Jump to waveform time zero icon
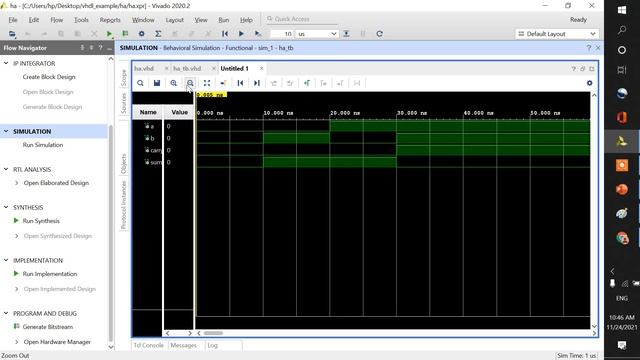Viewport: 640px width, 360px height. click(240, 83)
